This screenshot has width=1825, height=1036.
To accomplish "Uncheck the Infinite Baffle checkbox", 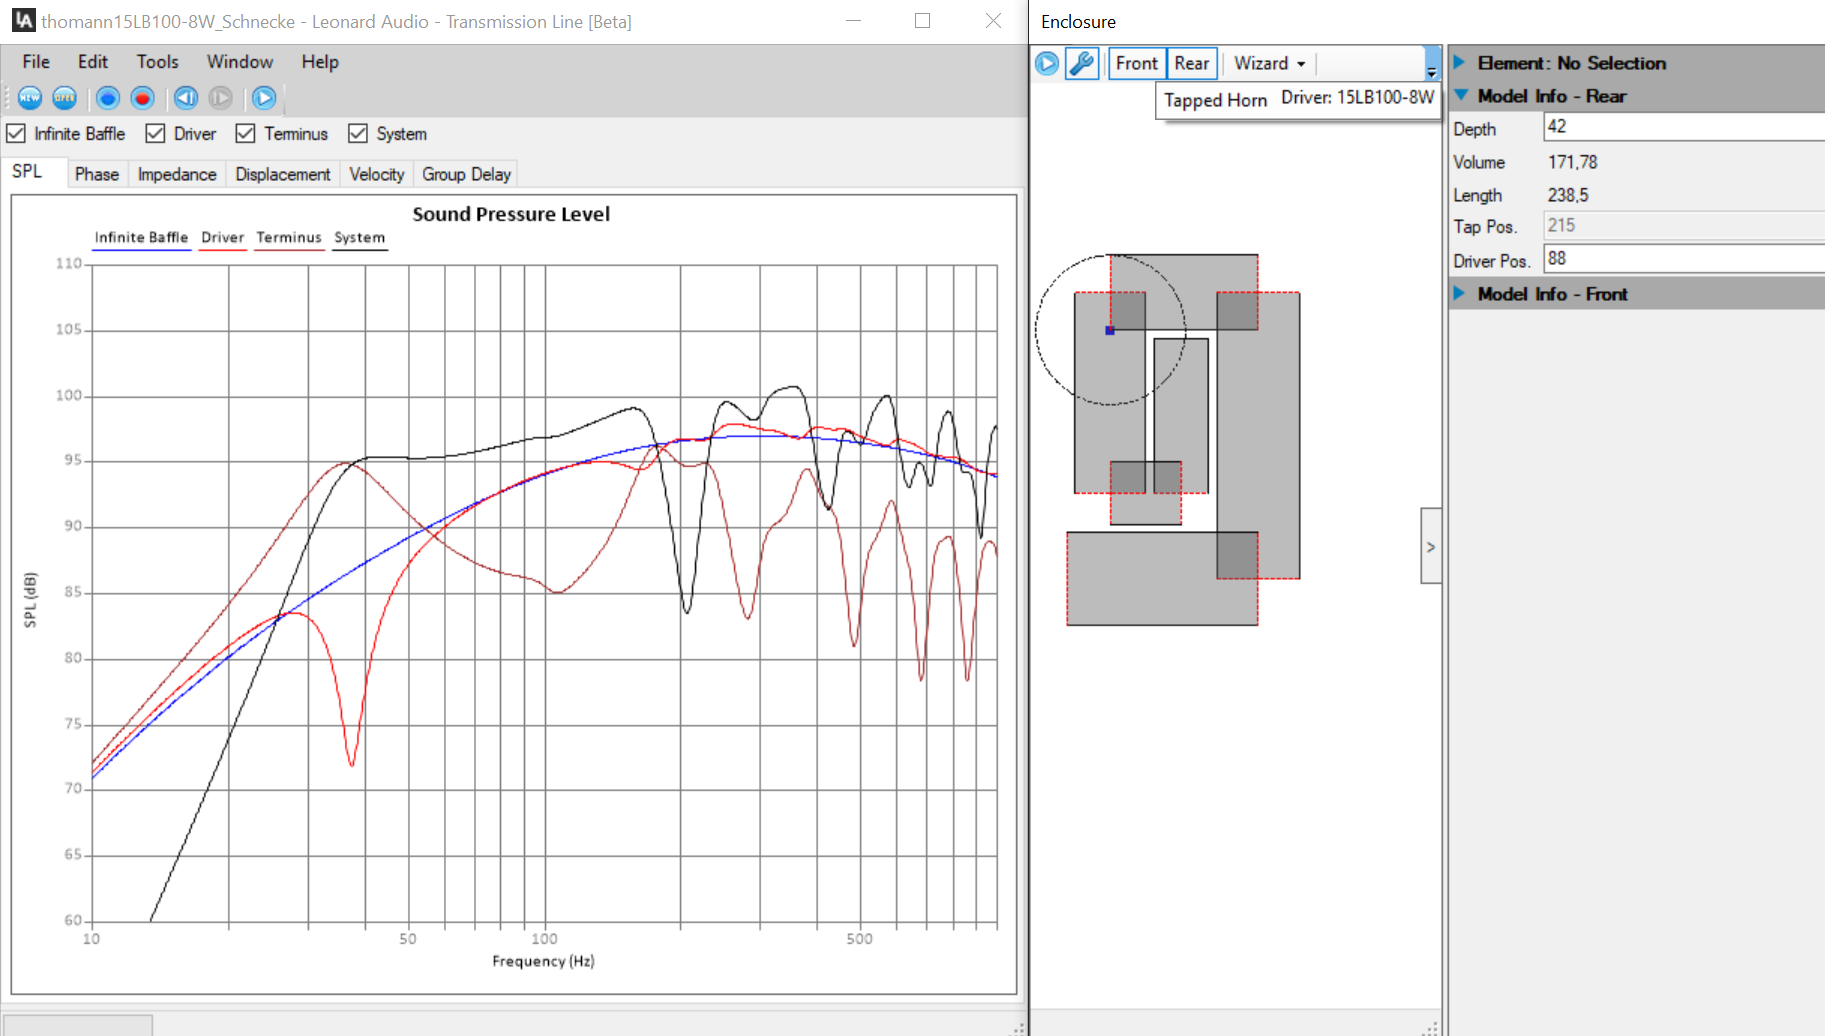I will click(16, 133).
